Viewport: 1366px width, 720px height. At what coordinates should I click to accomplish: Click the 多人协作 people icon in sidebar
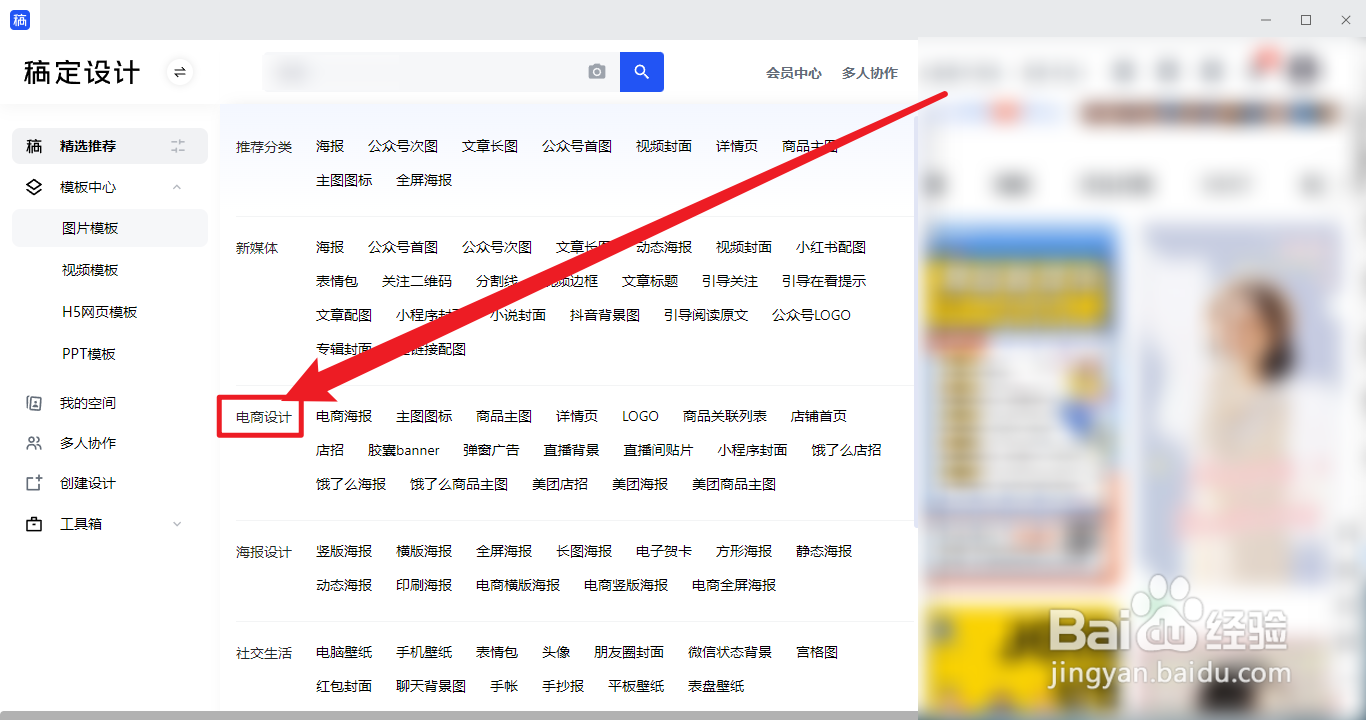pos(33,443)
